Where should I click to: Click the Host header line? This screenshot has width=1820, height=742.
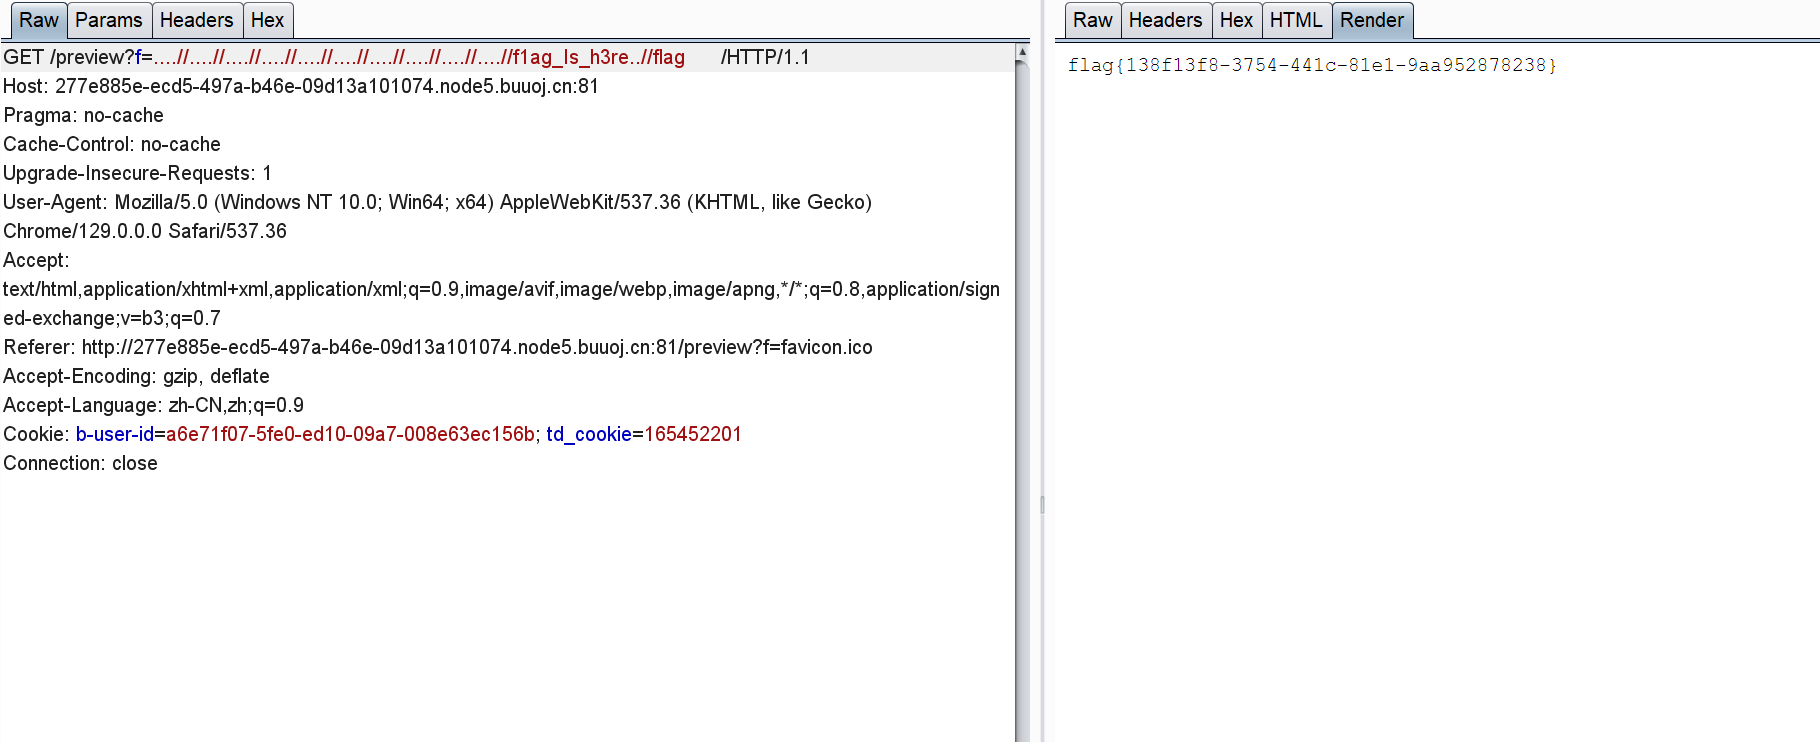pos(301,86)
